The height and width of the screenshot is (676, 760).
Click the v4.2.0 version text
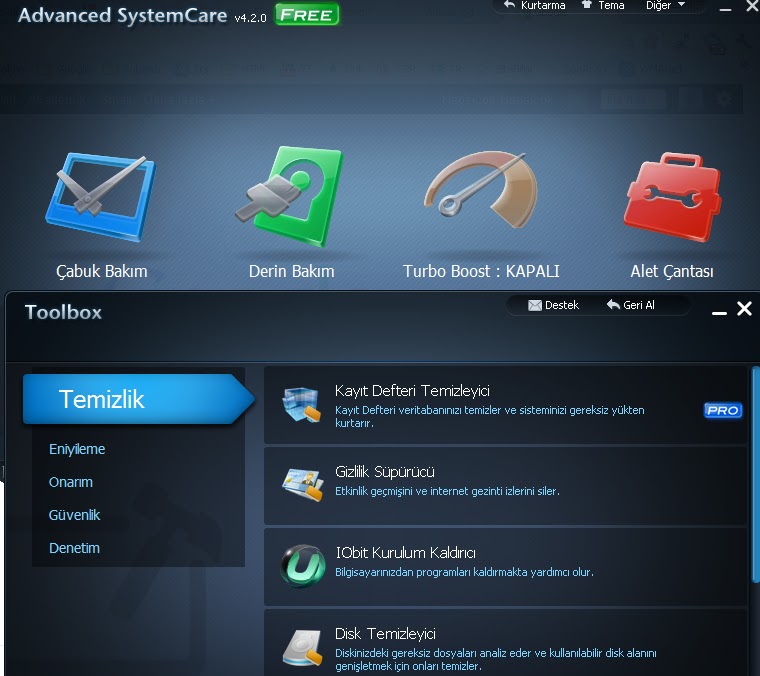click(251, 18)
